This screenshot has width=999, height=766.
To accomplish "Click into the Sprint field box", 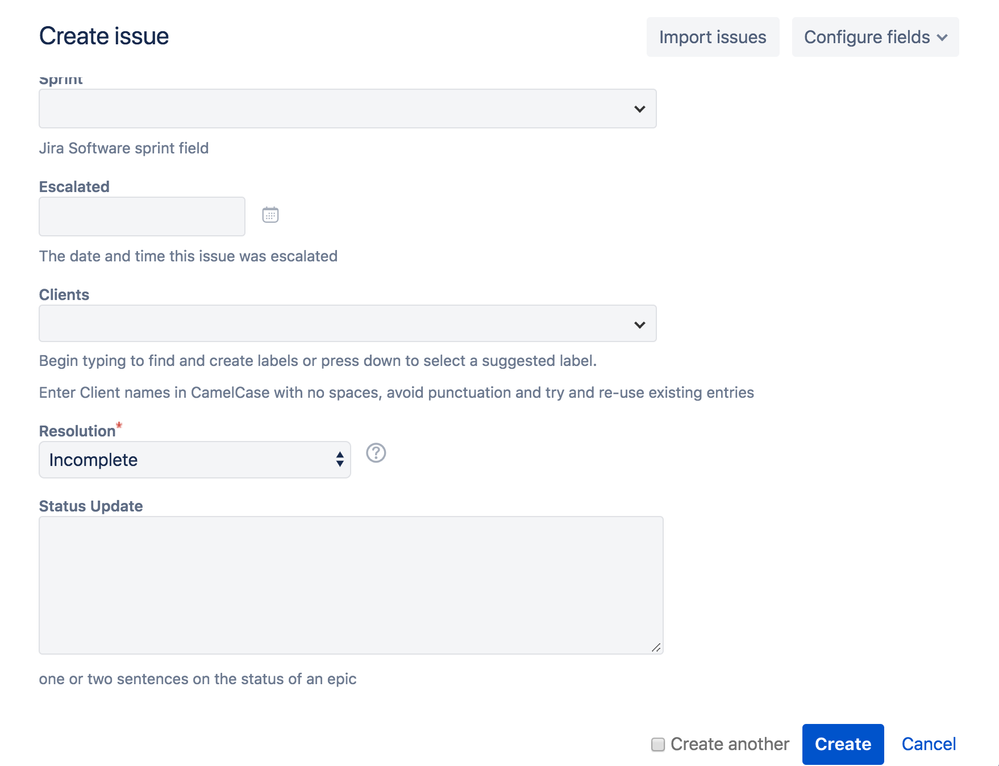I will [330, 109].
